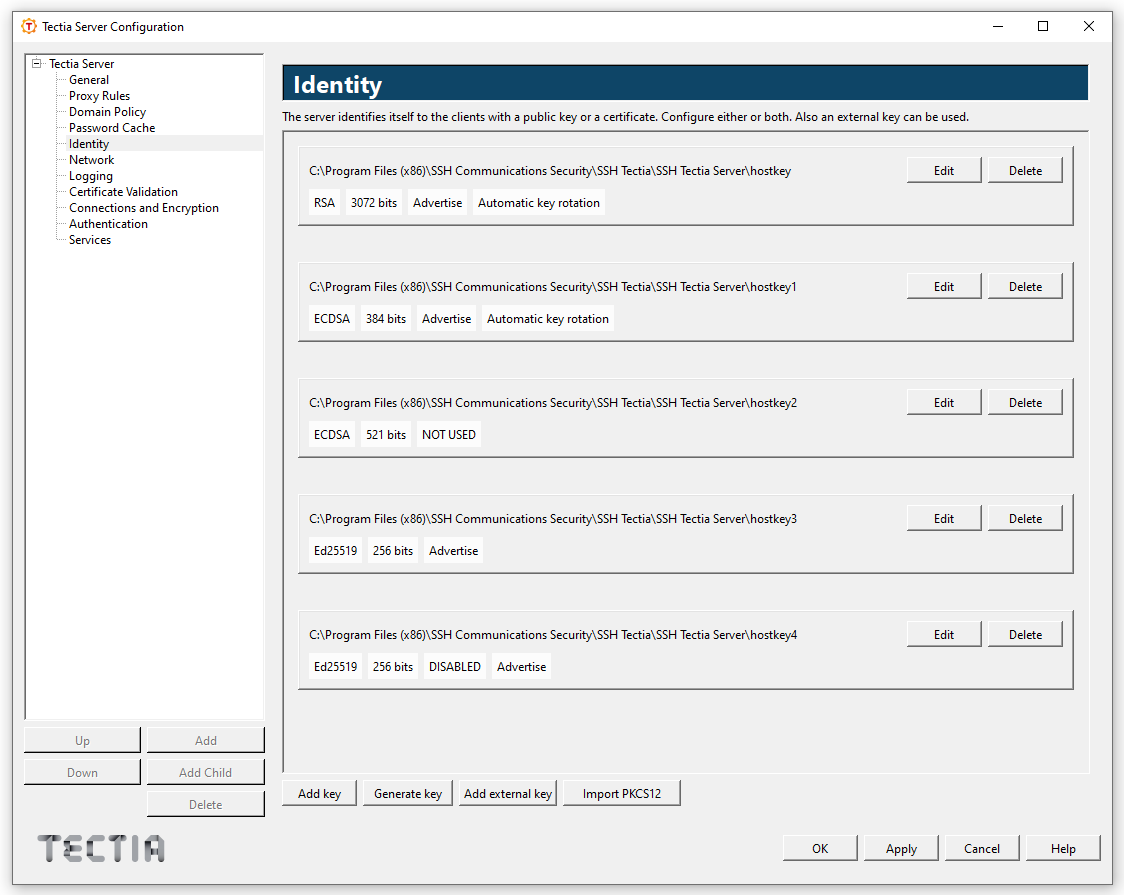Select Tectia Server root in tree
This screenshot has height=895, width=1124.
81,64
